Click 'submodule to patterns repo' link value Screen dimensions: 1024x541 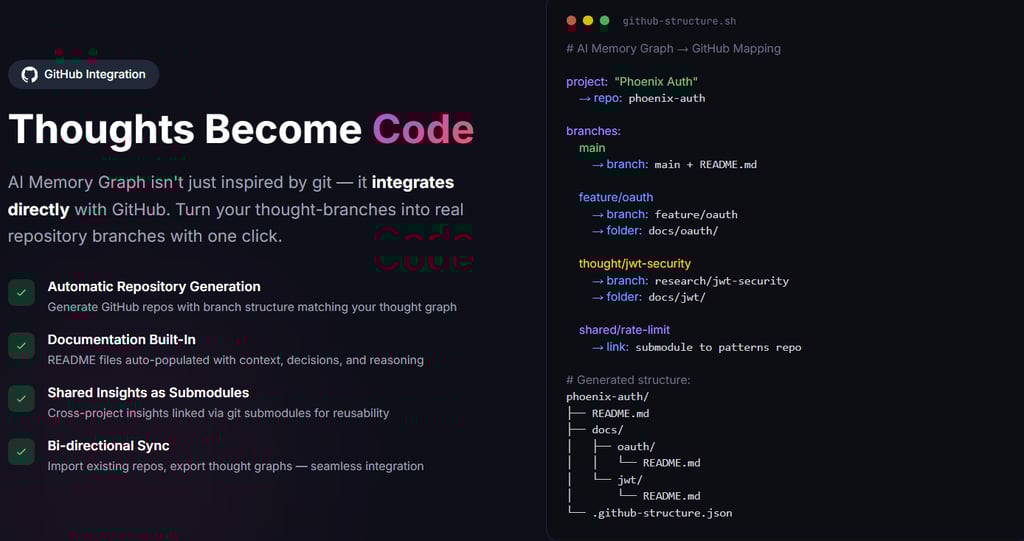pyautogui.click(x=718, y=347)
